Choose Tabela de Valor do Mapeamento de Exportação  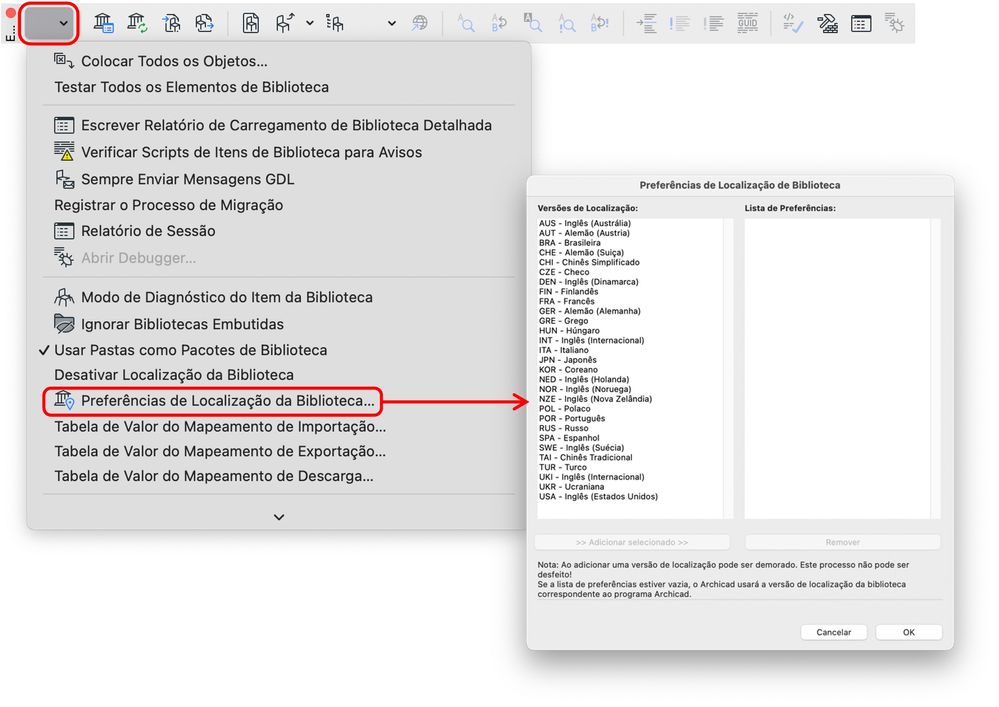220,452
